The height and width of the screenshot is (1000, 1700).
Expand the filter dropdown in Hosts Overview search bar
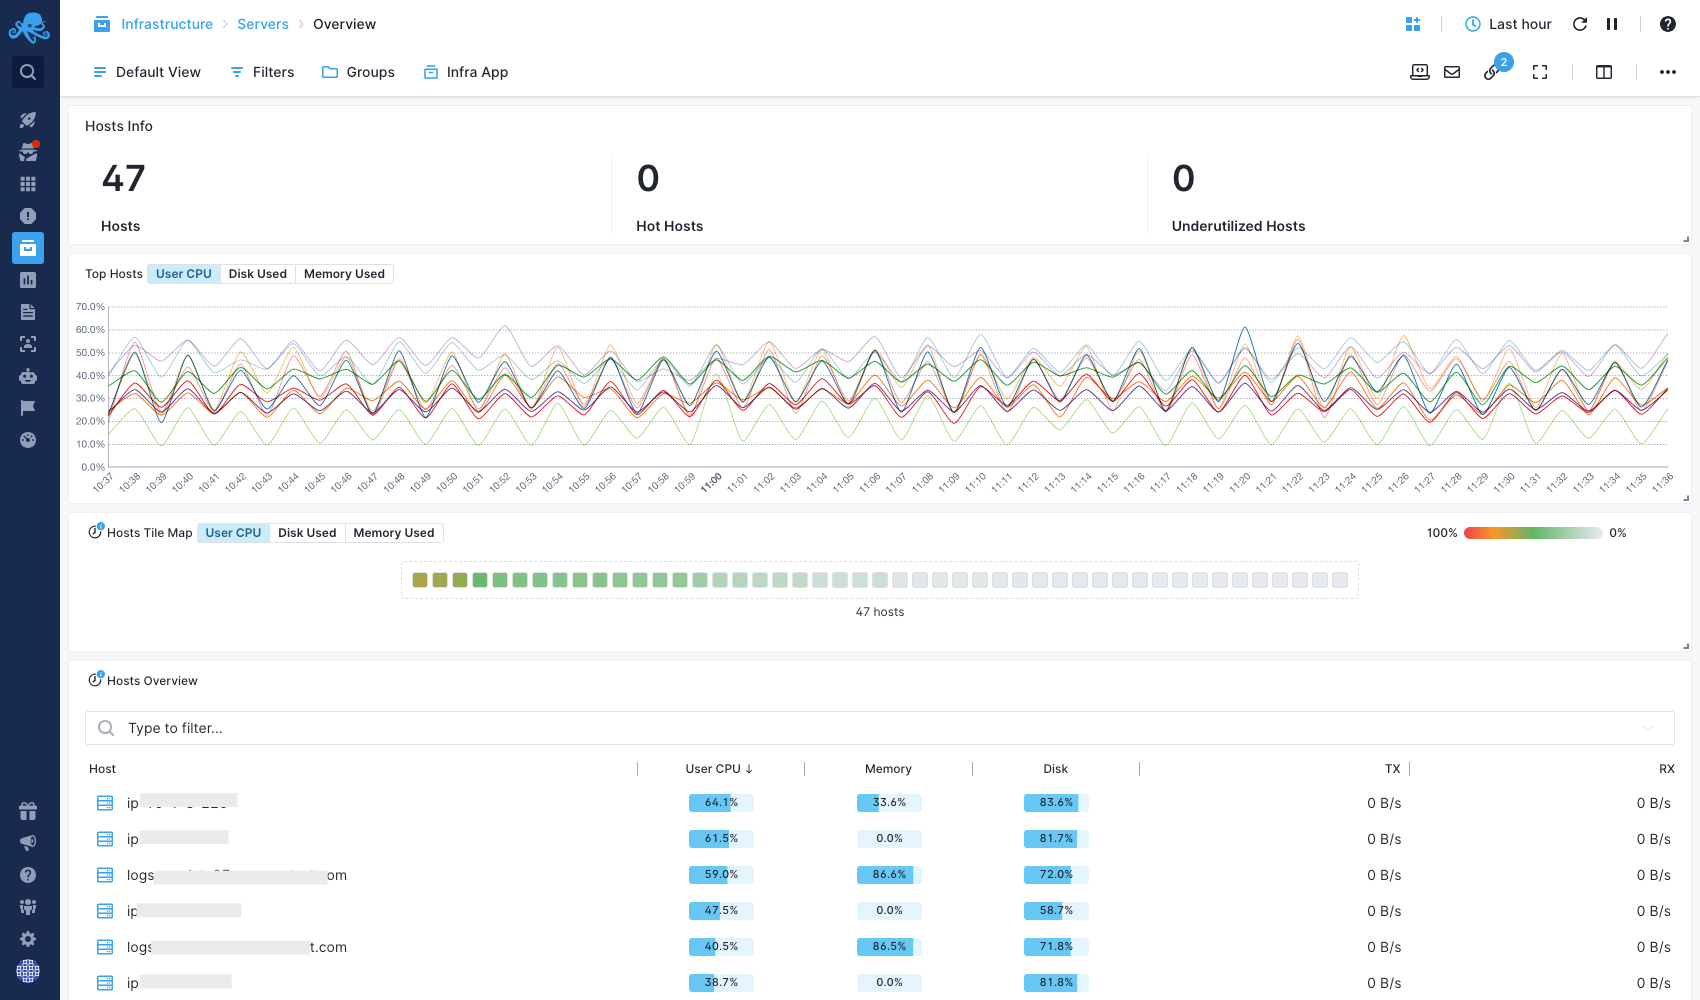[1649, 728]
